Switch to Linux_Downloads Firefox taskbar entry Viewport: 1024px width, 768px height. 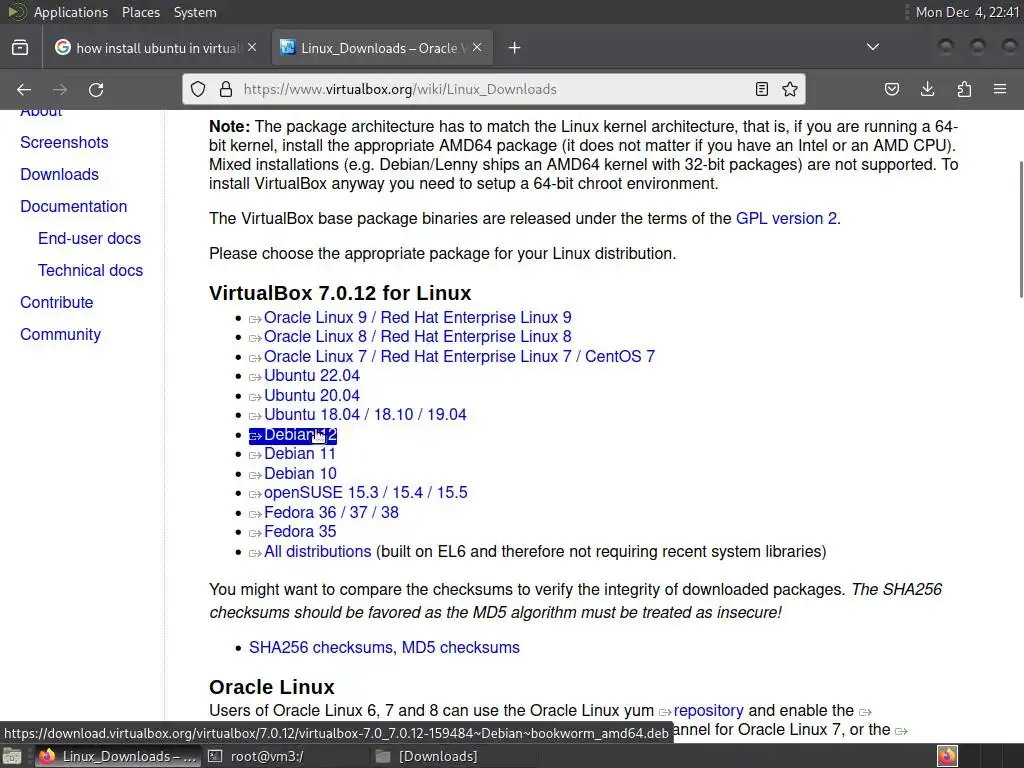pos(118,756)
